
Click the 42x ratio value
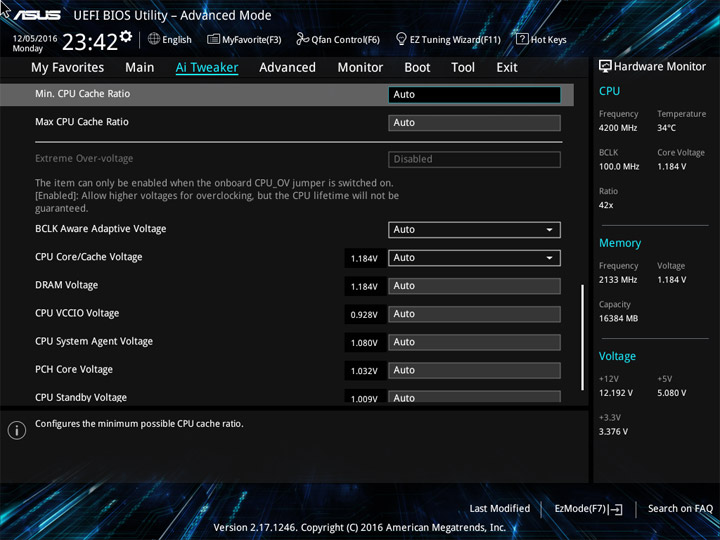point(606,205)
